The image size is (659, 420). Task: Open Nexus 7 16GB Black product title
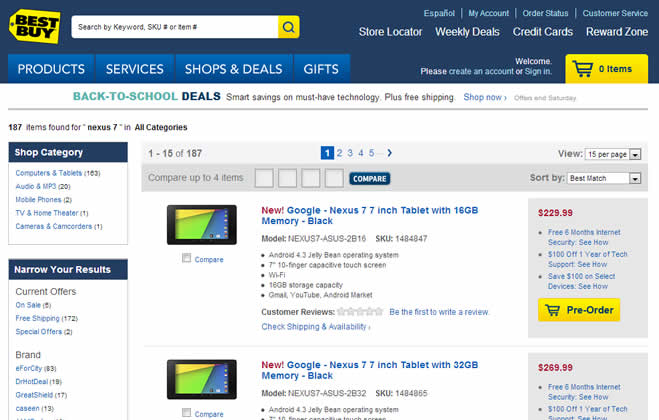(369, 216)
